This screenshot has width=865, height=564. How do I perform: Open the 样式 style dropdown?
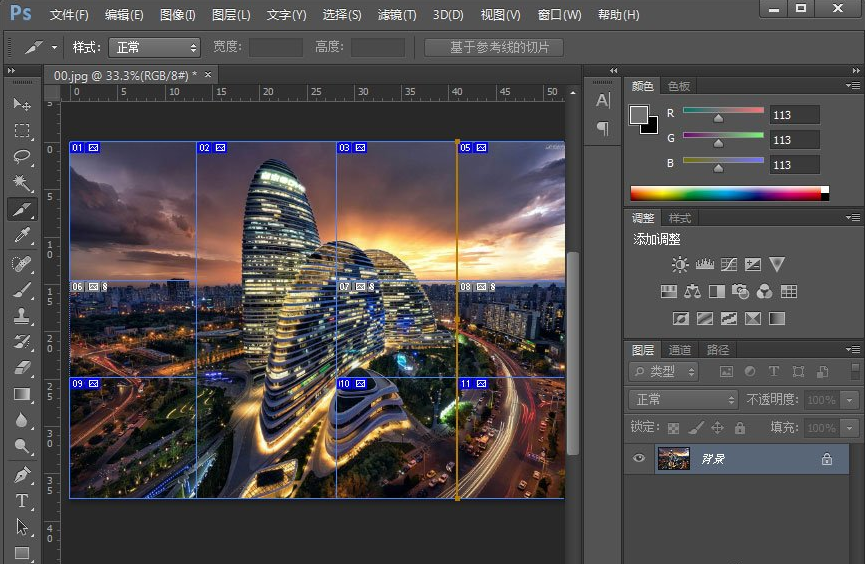click(x=154, y=48)
